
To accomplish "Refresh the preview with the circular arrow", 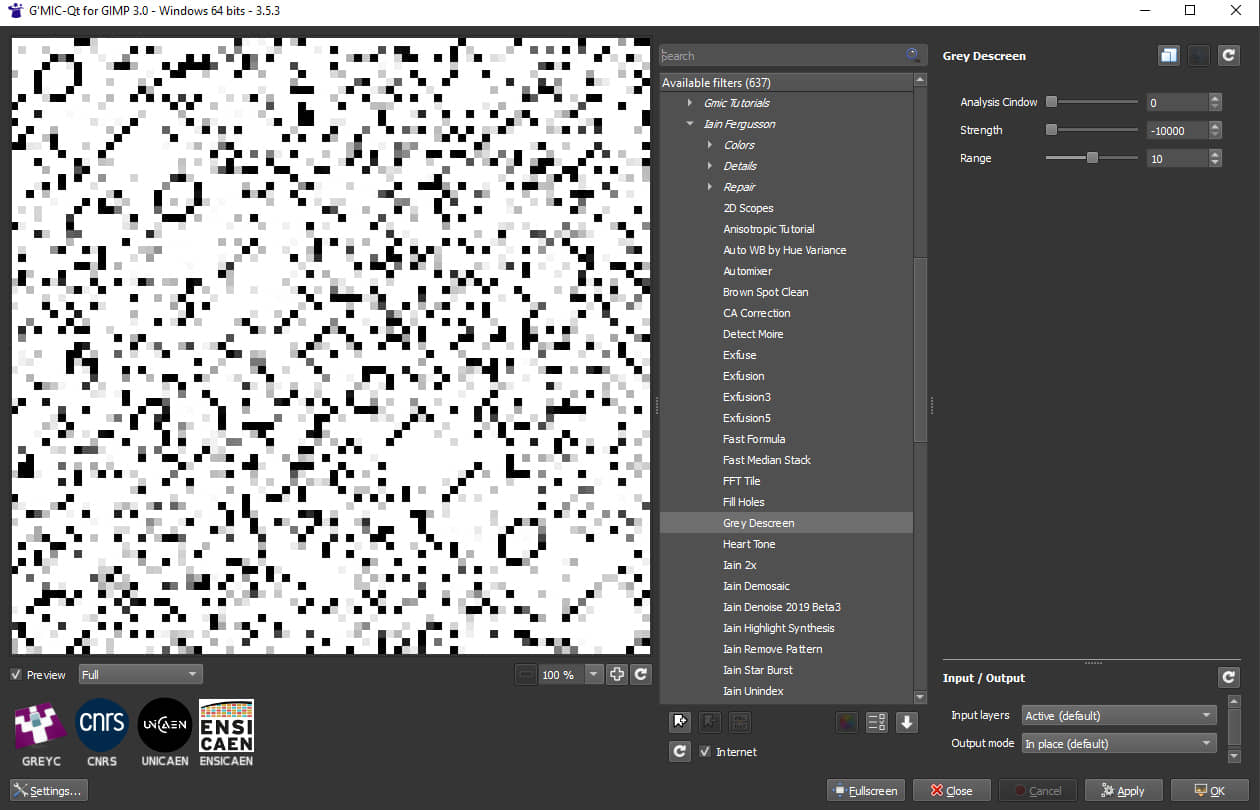I will point(641,675).
